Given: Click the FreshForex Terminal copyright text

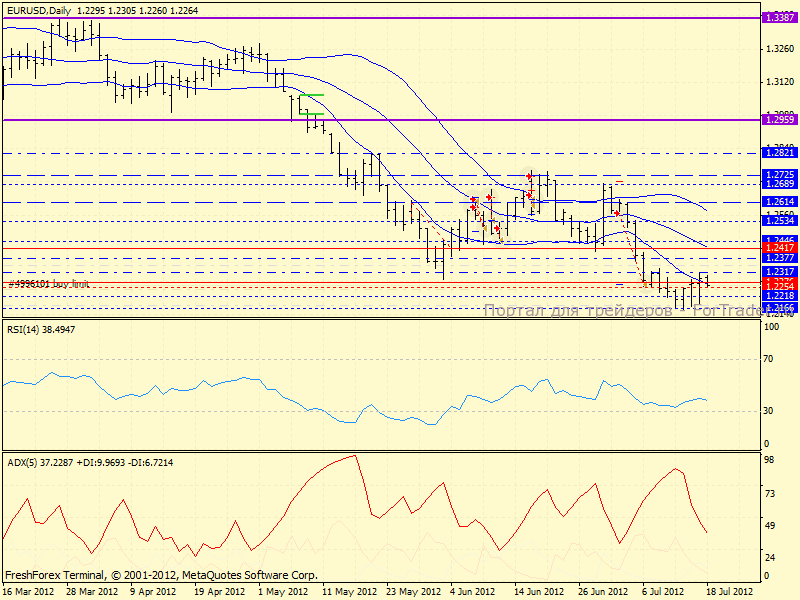Looking at the screenshot, I should [x=161, y=576].
